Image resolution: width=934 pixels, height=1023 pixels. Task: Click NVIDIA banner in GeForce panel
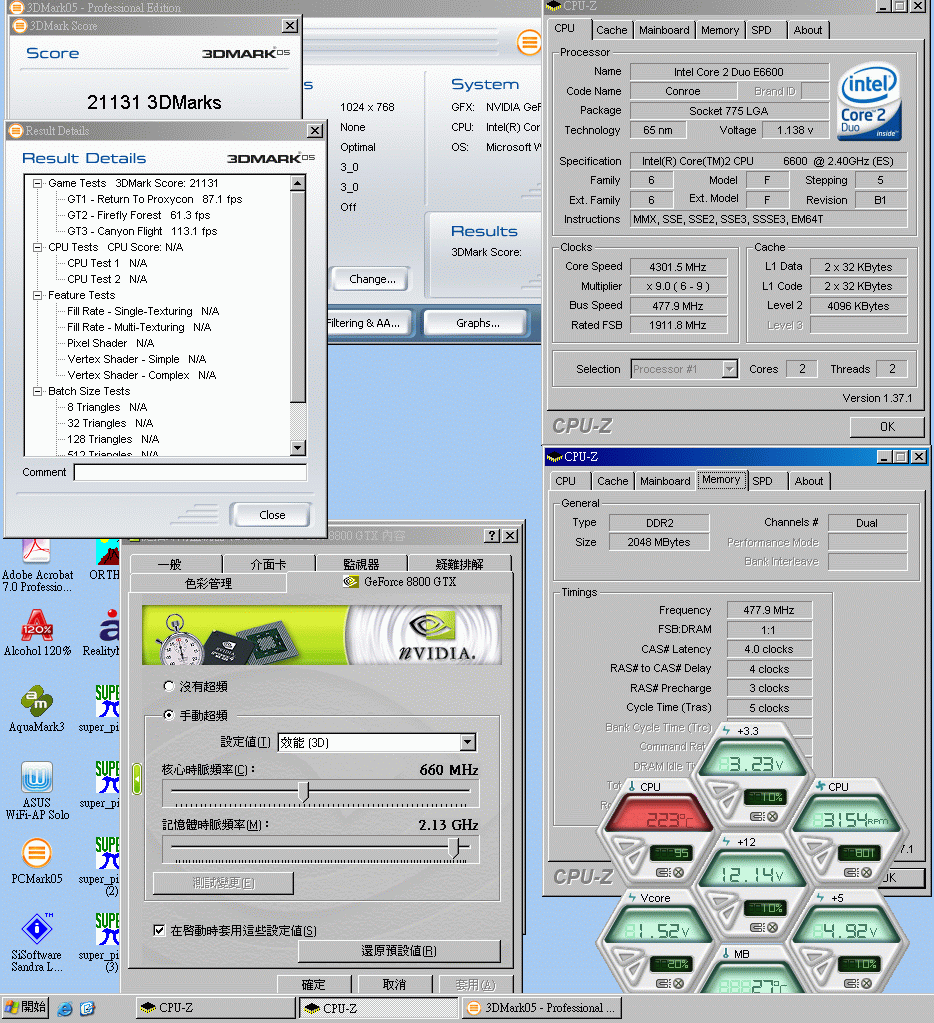tap(322, 635)
